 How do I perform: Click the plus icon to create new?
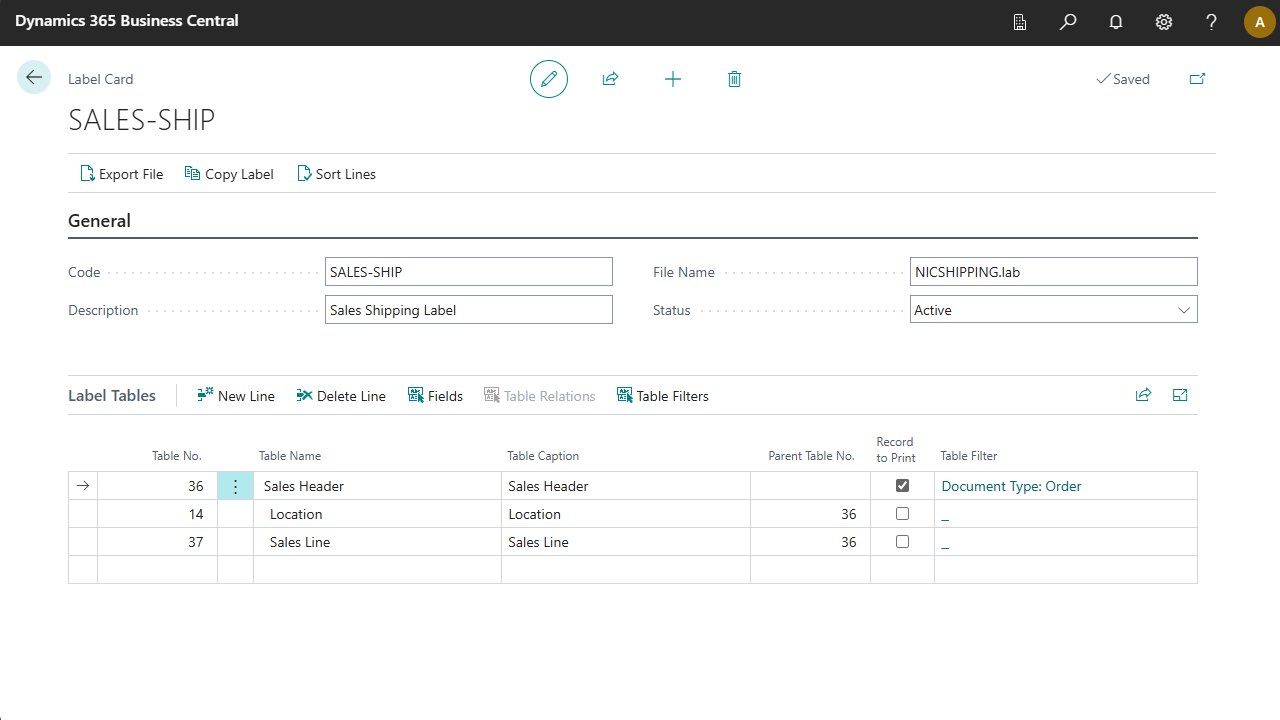673,79
